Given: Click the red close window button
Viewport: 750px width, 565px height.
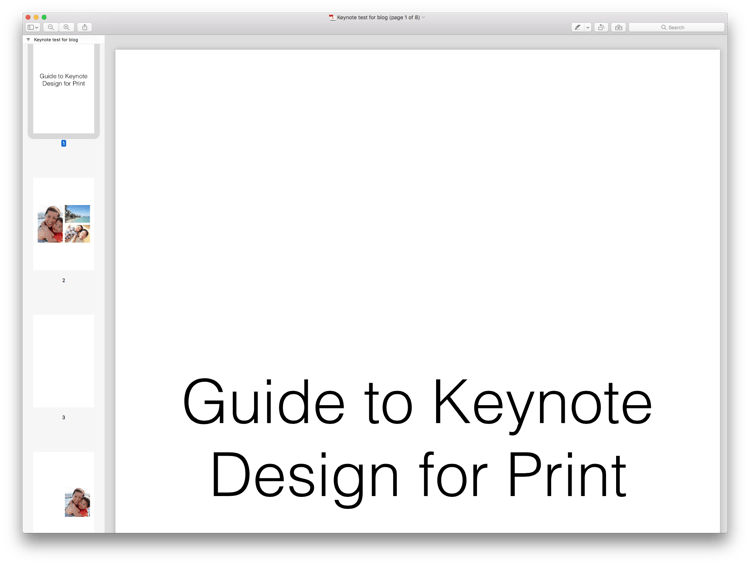Looking at the screenshot, I should [x=28, y=17].
